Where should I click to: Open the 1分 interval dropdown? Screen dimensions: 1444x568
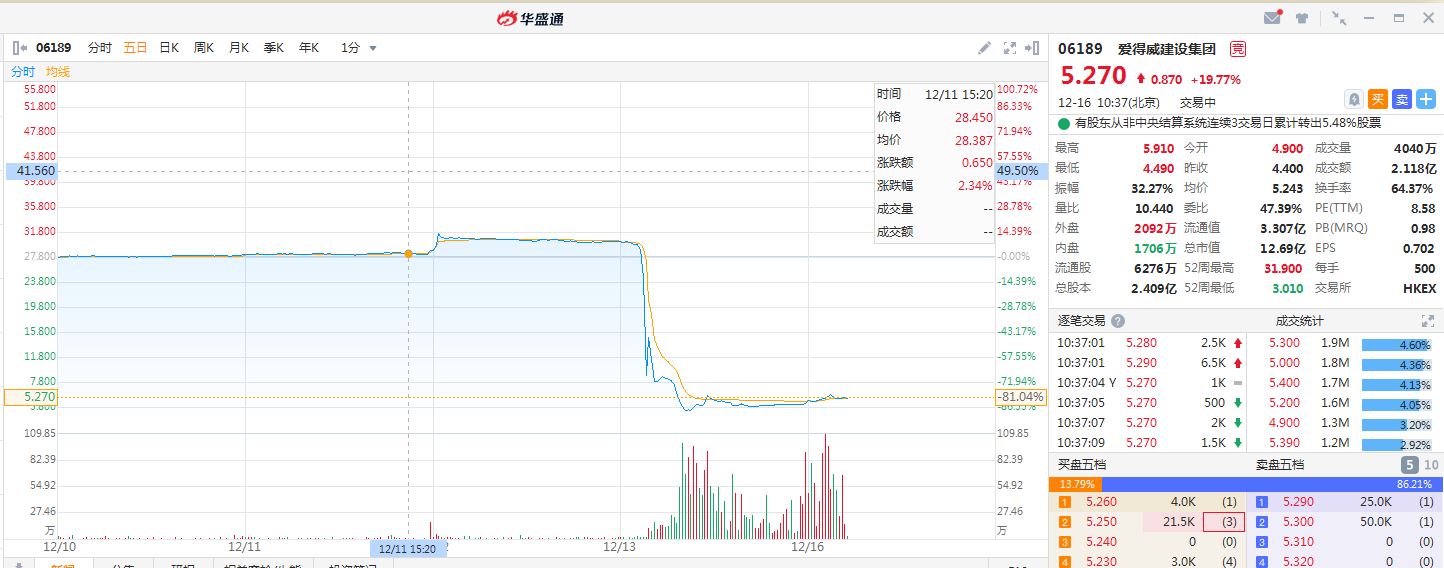pyautogui.click(x=359, y=48)
